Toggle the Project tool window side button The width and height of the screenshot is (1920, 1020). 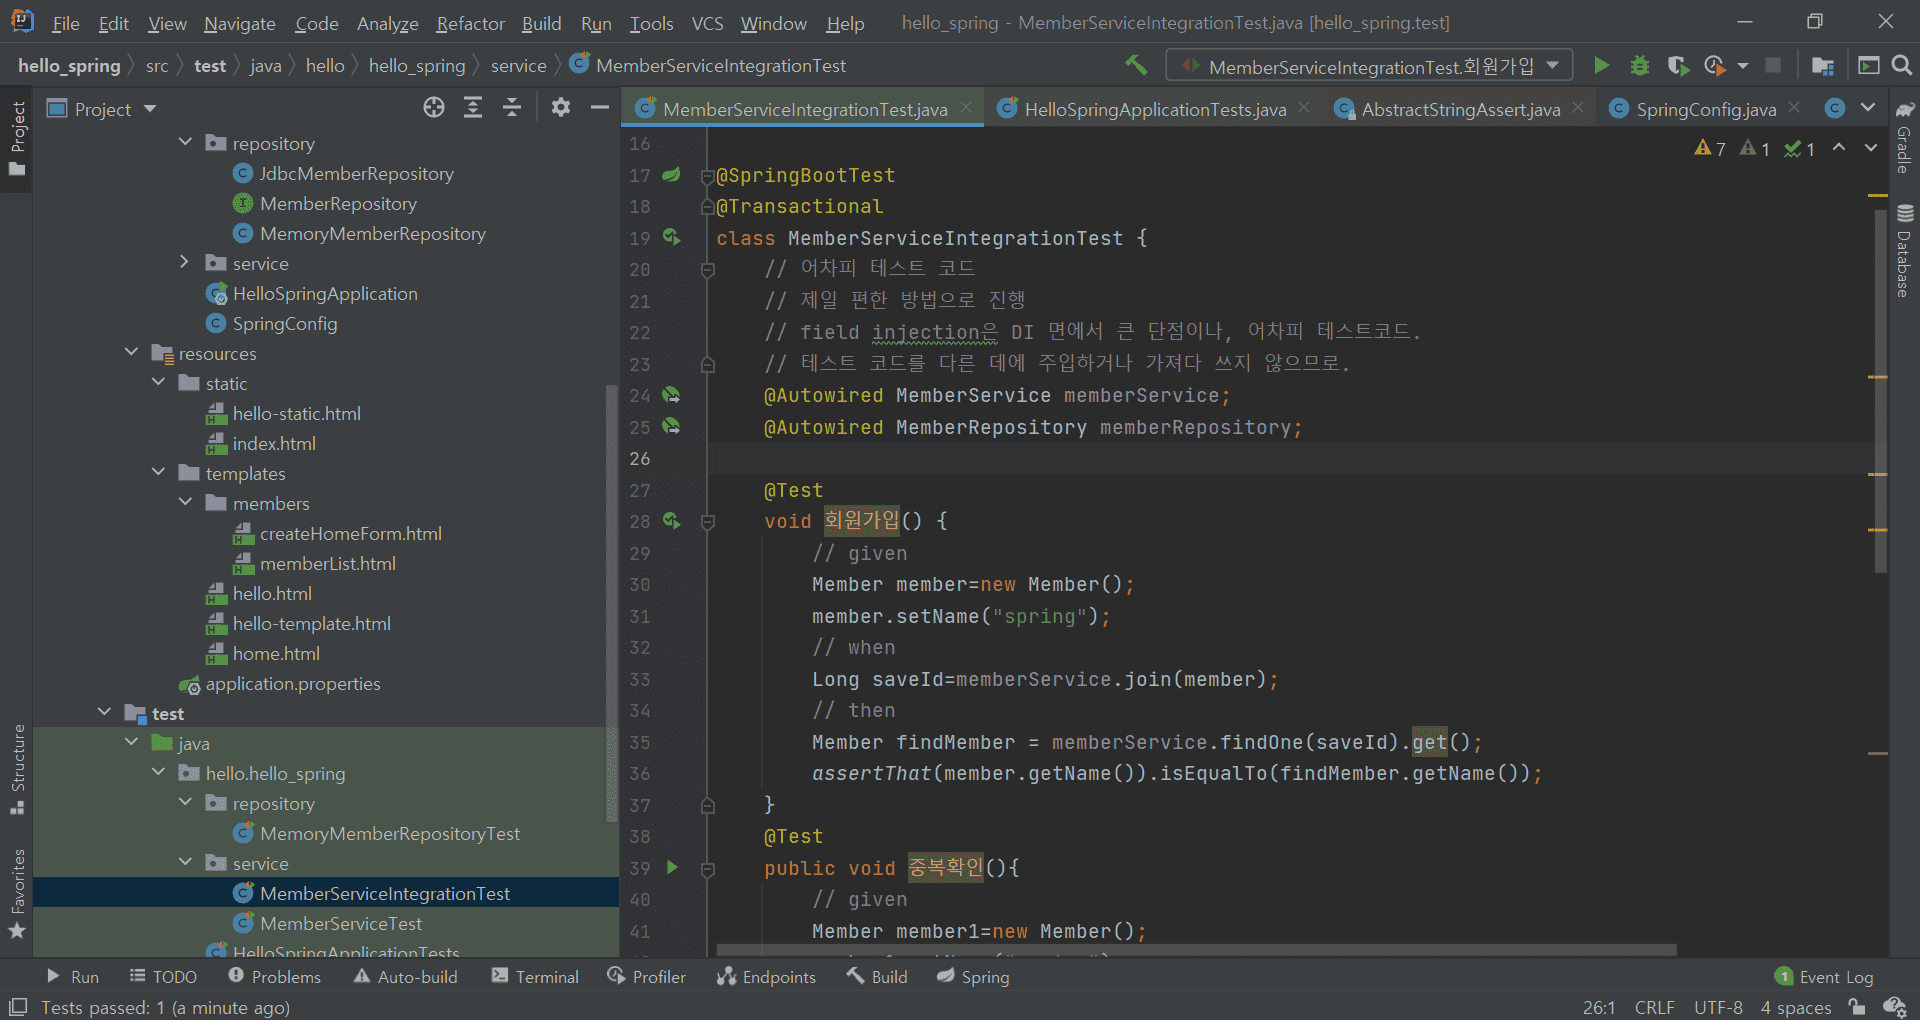coord(16,138)
